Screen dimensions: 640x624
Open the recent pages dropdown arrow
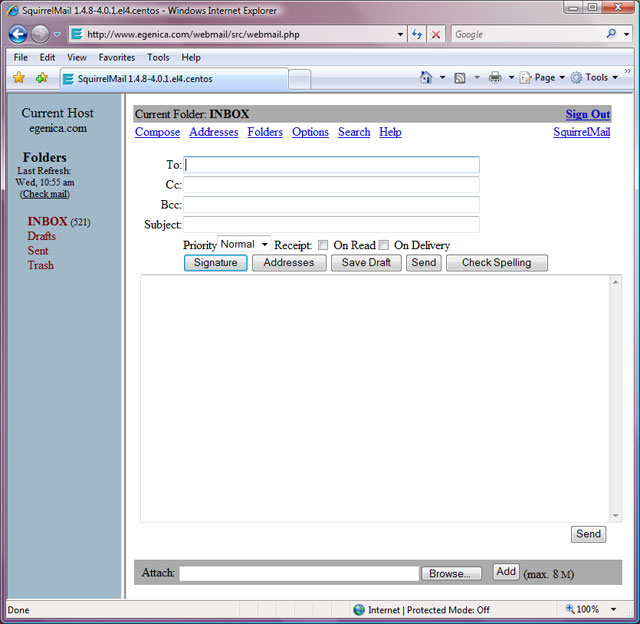click(x=57, y=35)
